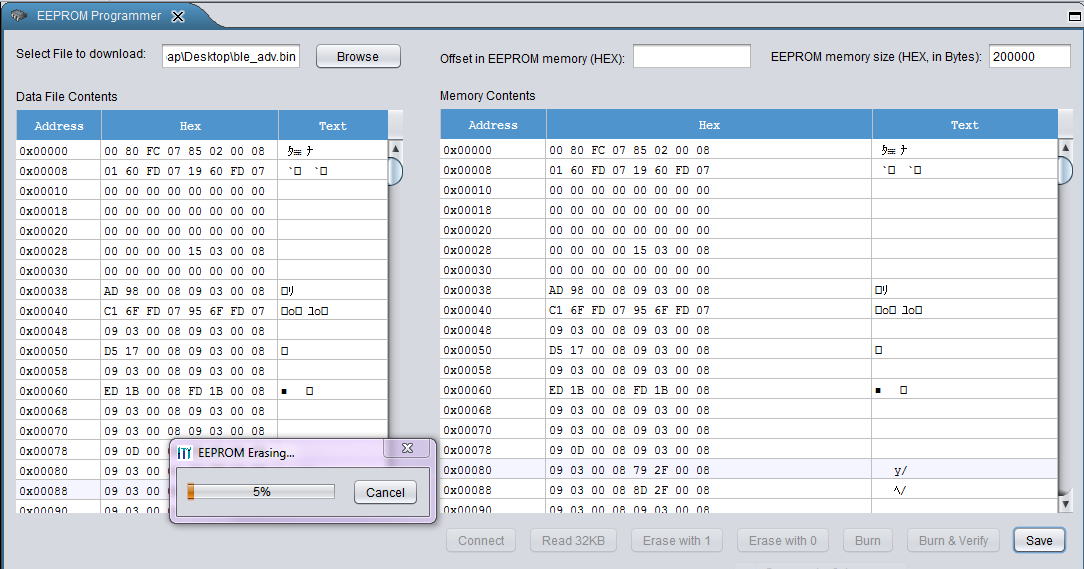Click the Connect button

pyautogui.click(x=481, y=541)
